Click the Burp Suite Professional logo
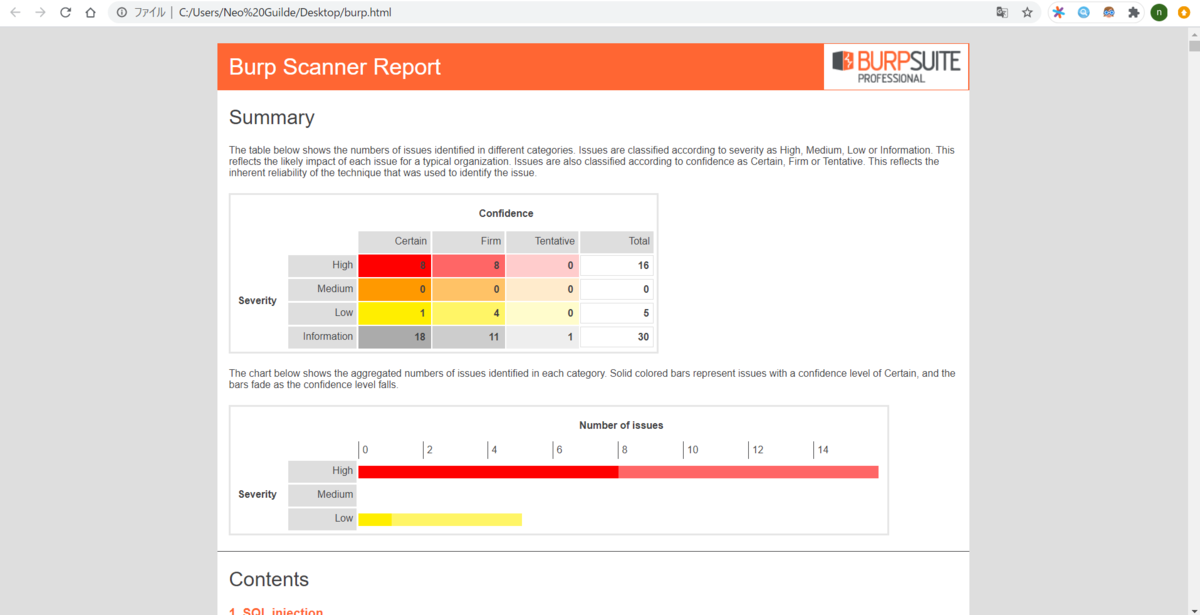Viewport: 1200px width, 615px height. 896,67
